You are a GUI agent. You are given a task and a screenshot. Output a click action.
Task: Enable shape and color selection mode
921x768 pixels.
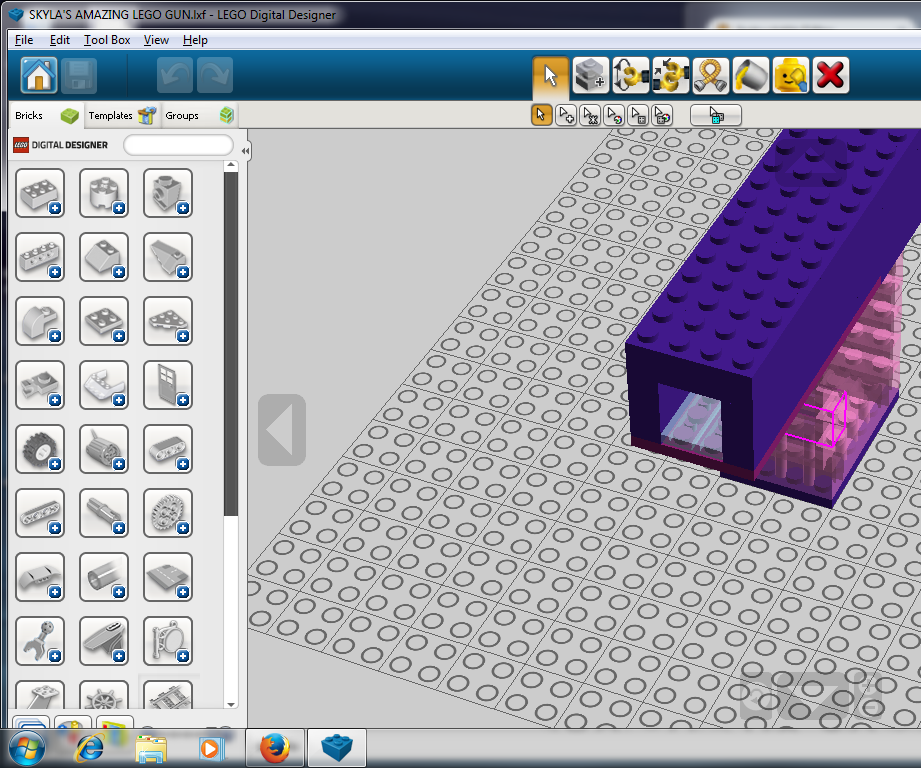[x=663, y=115]
